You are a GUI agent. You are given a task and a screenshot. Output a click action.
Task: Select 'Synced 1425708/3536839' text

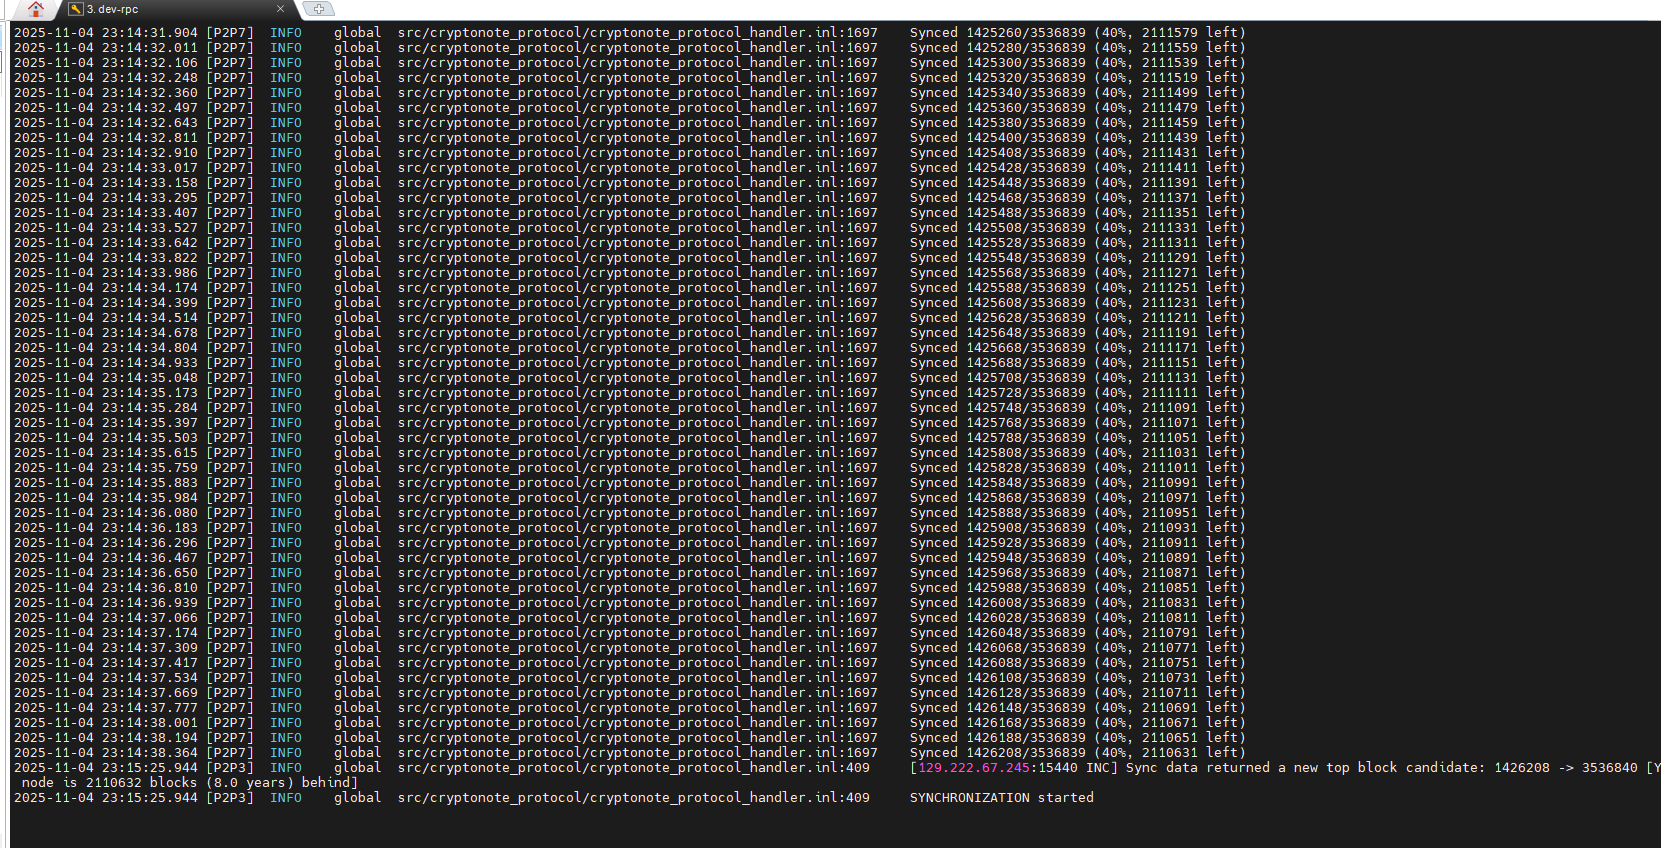click(998, 378)
